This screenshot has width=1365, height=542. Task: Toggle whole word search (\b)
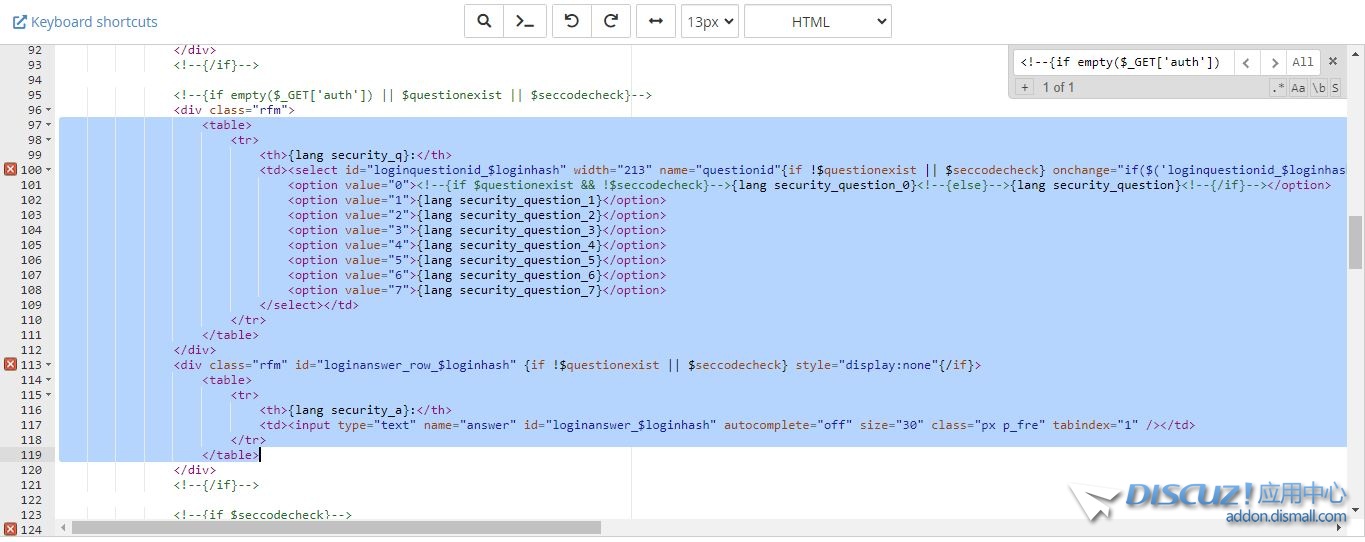[x=1319, y=88]
